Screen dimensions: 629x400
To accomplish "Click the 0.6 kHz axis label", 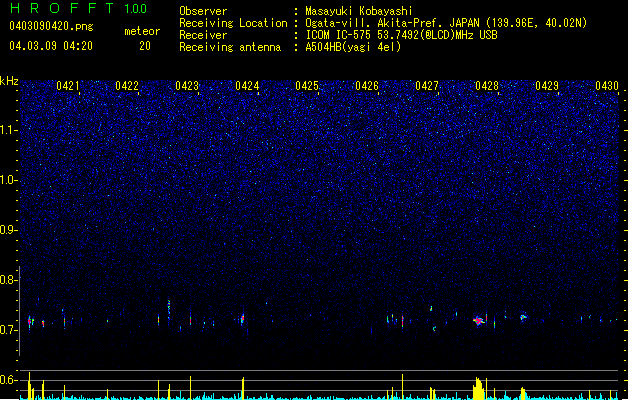I will click(x=9, y=380).
